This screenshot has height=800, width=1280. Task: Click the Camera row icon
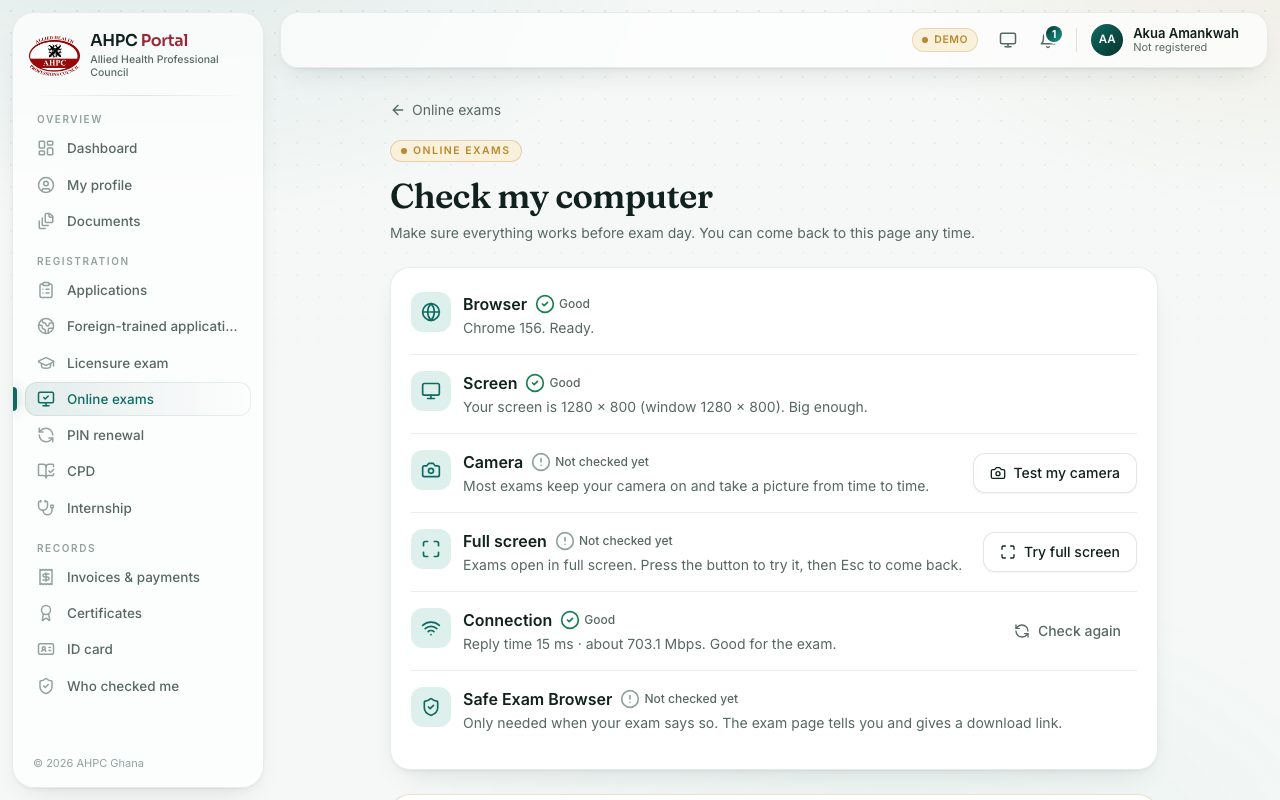431,470
